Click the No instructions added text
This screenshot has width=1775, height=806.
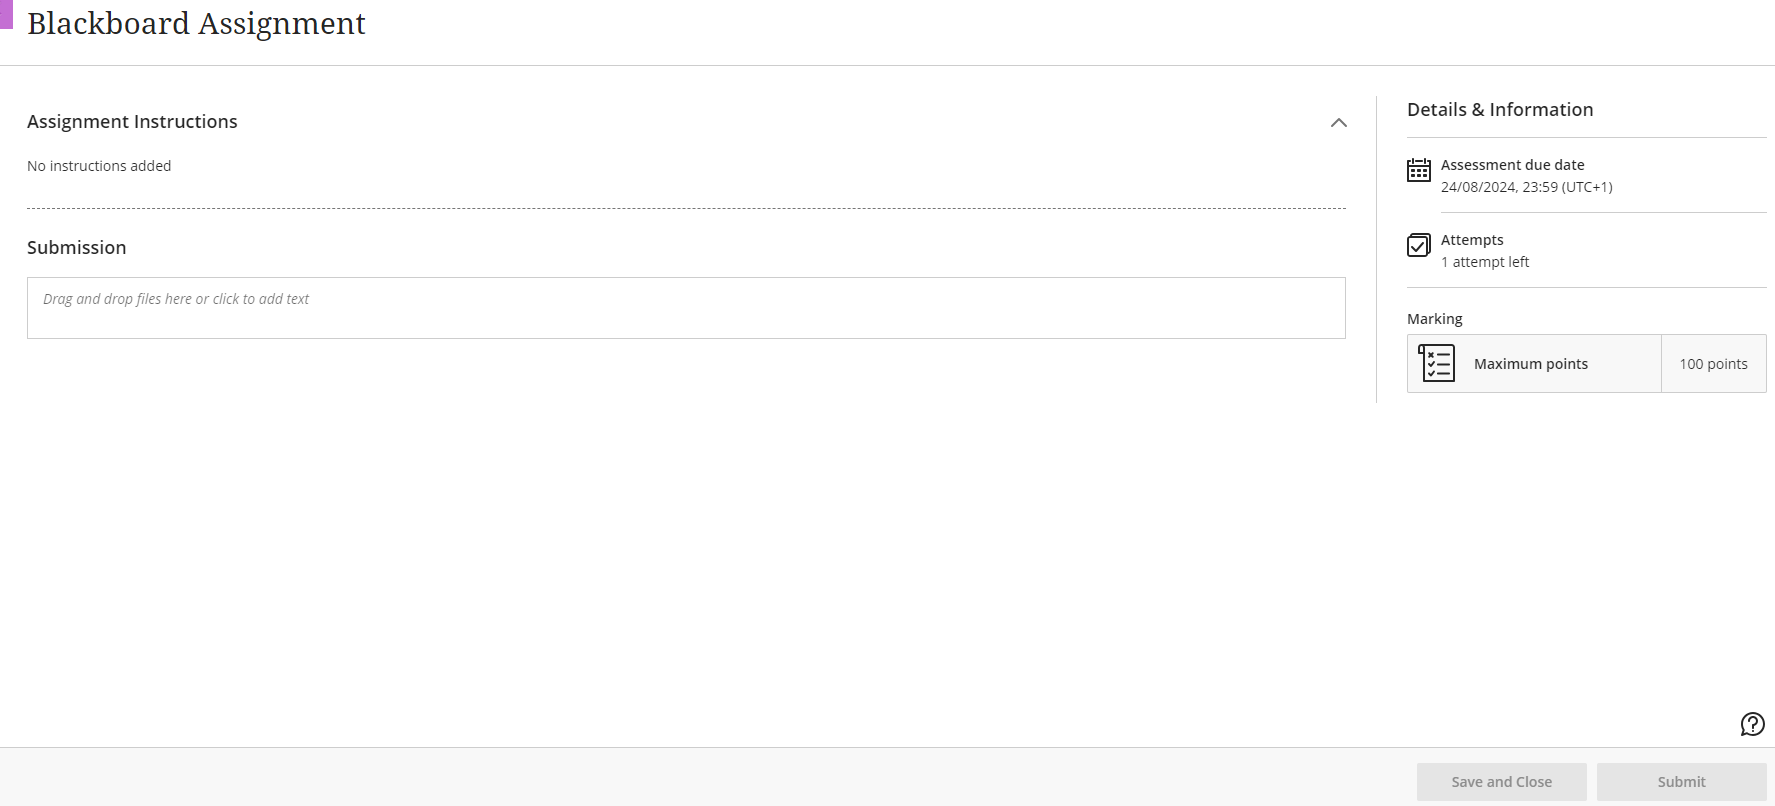click(99, 166)
